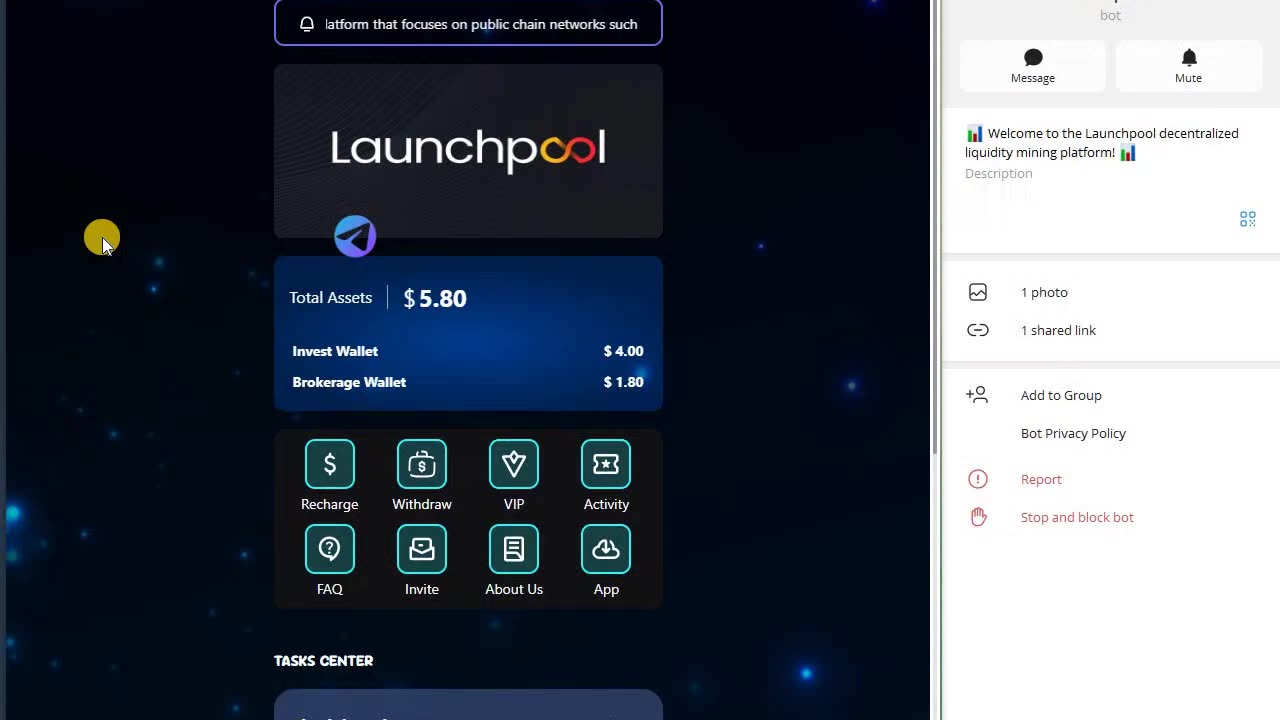Open the VIP diamond icon
Image resolution: width=1280 pixels, height=720 pixels.
click(x=514, y=464)
